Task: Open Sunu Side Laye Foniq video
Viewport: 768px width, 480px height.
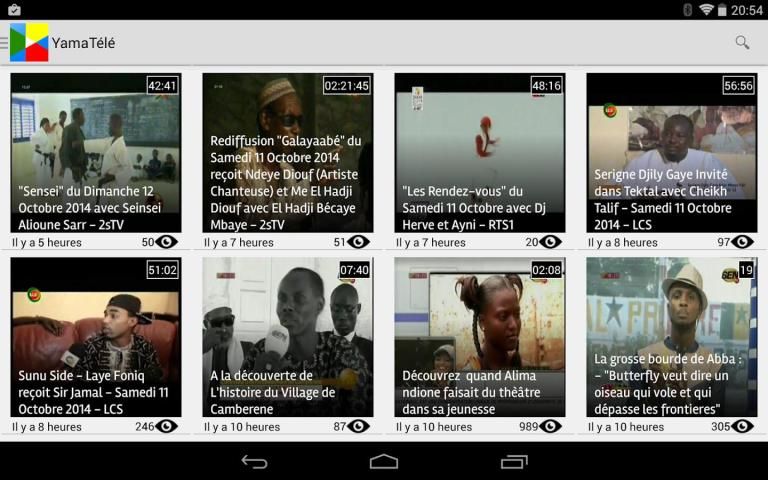Action: click(96, 337)
